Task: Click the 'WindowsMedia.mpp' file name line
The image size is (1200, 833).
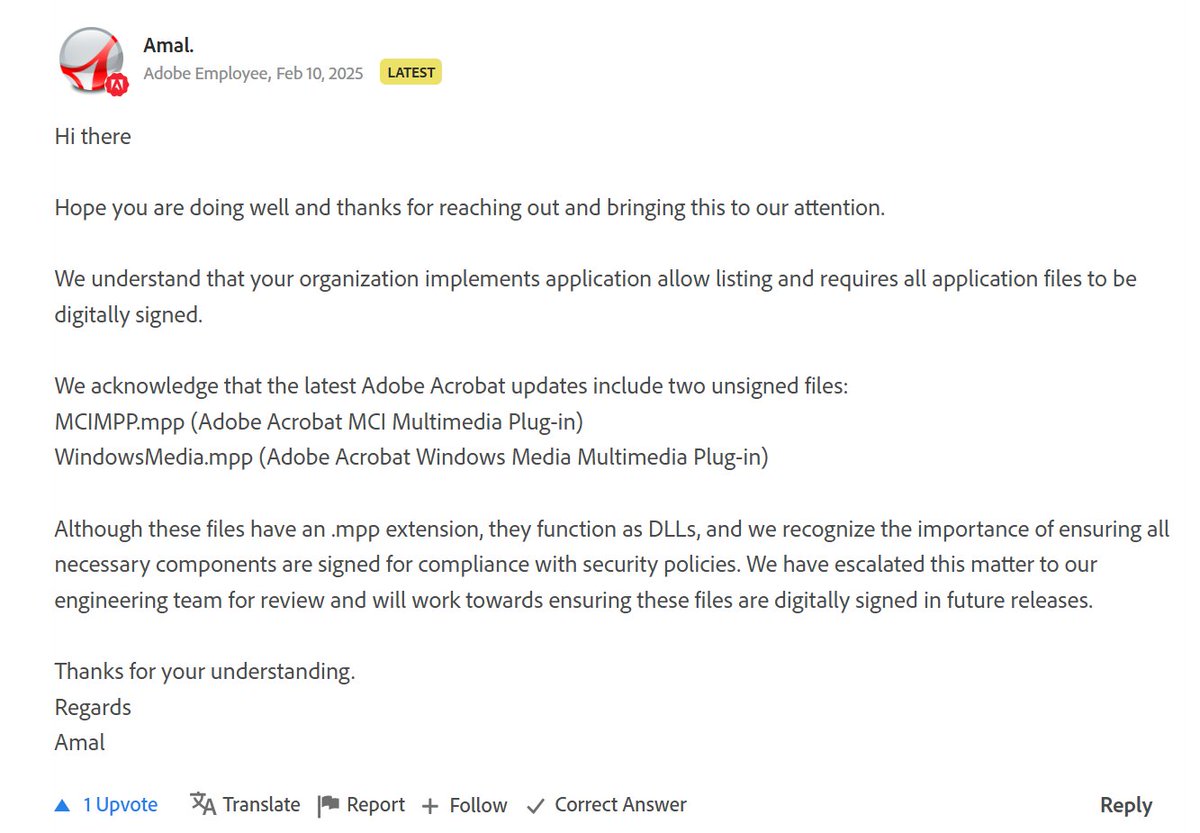Action: [411, 458]
